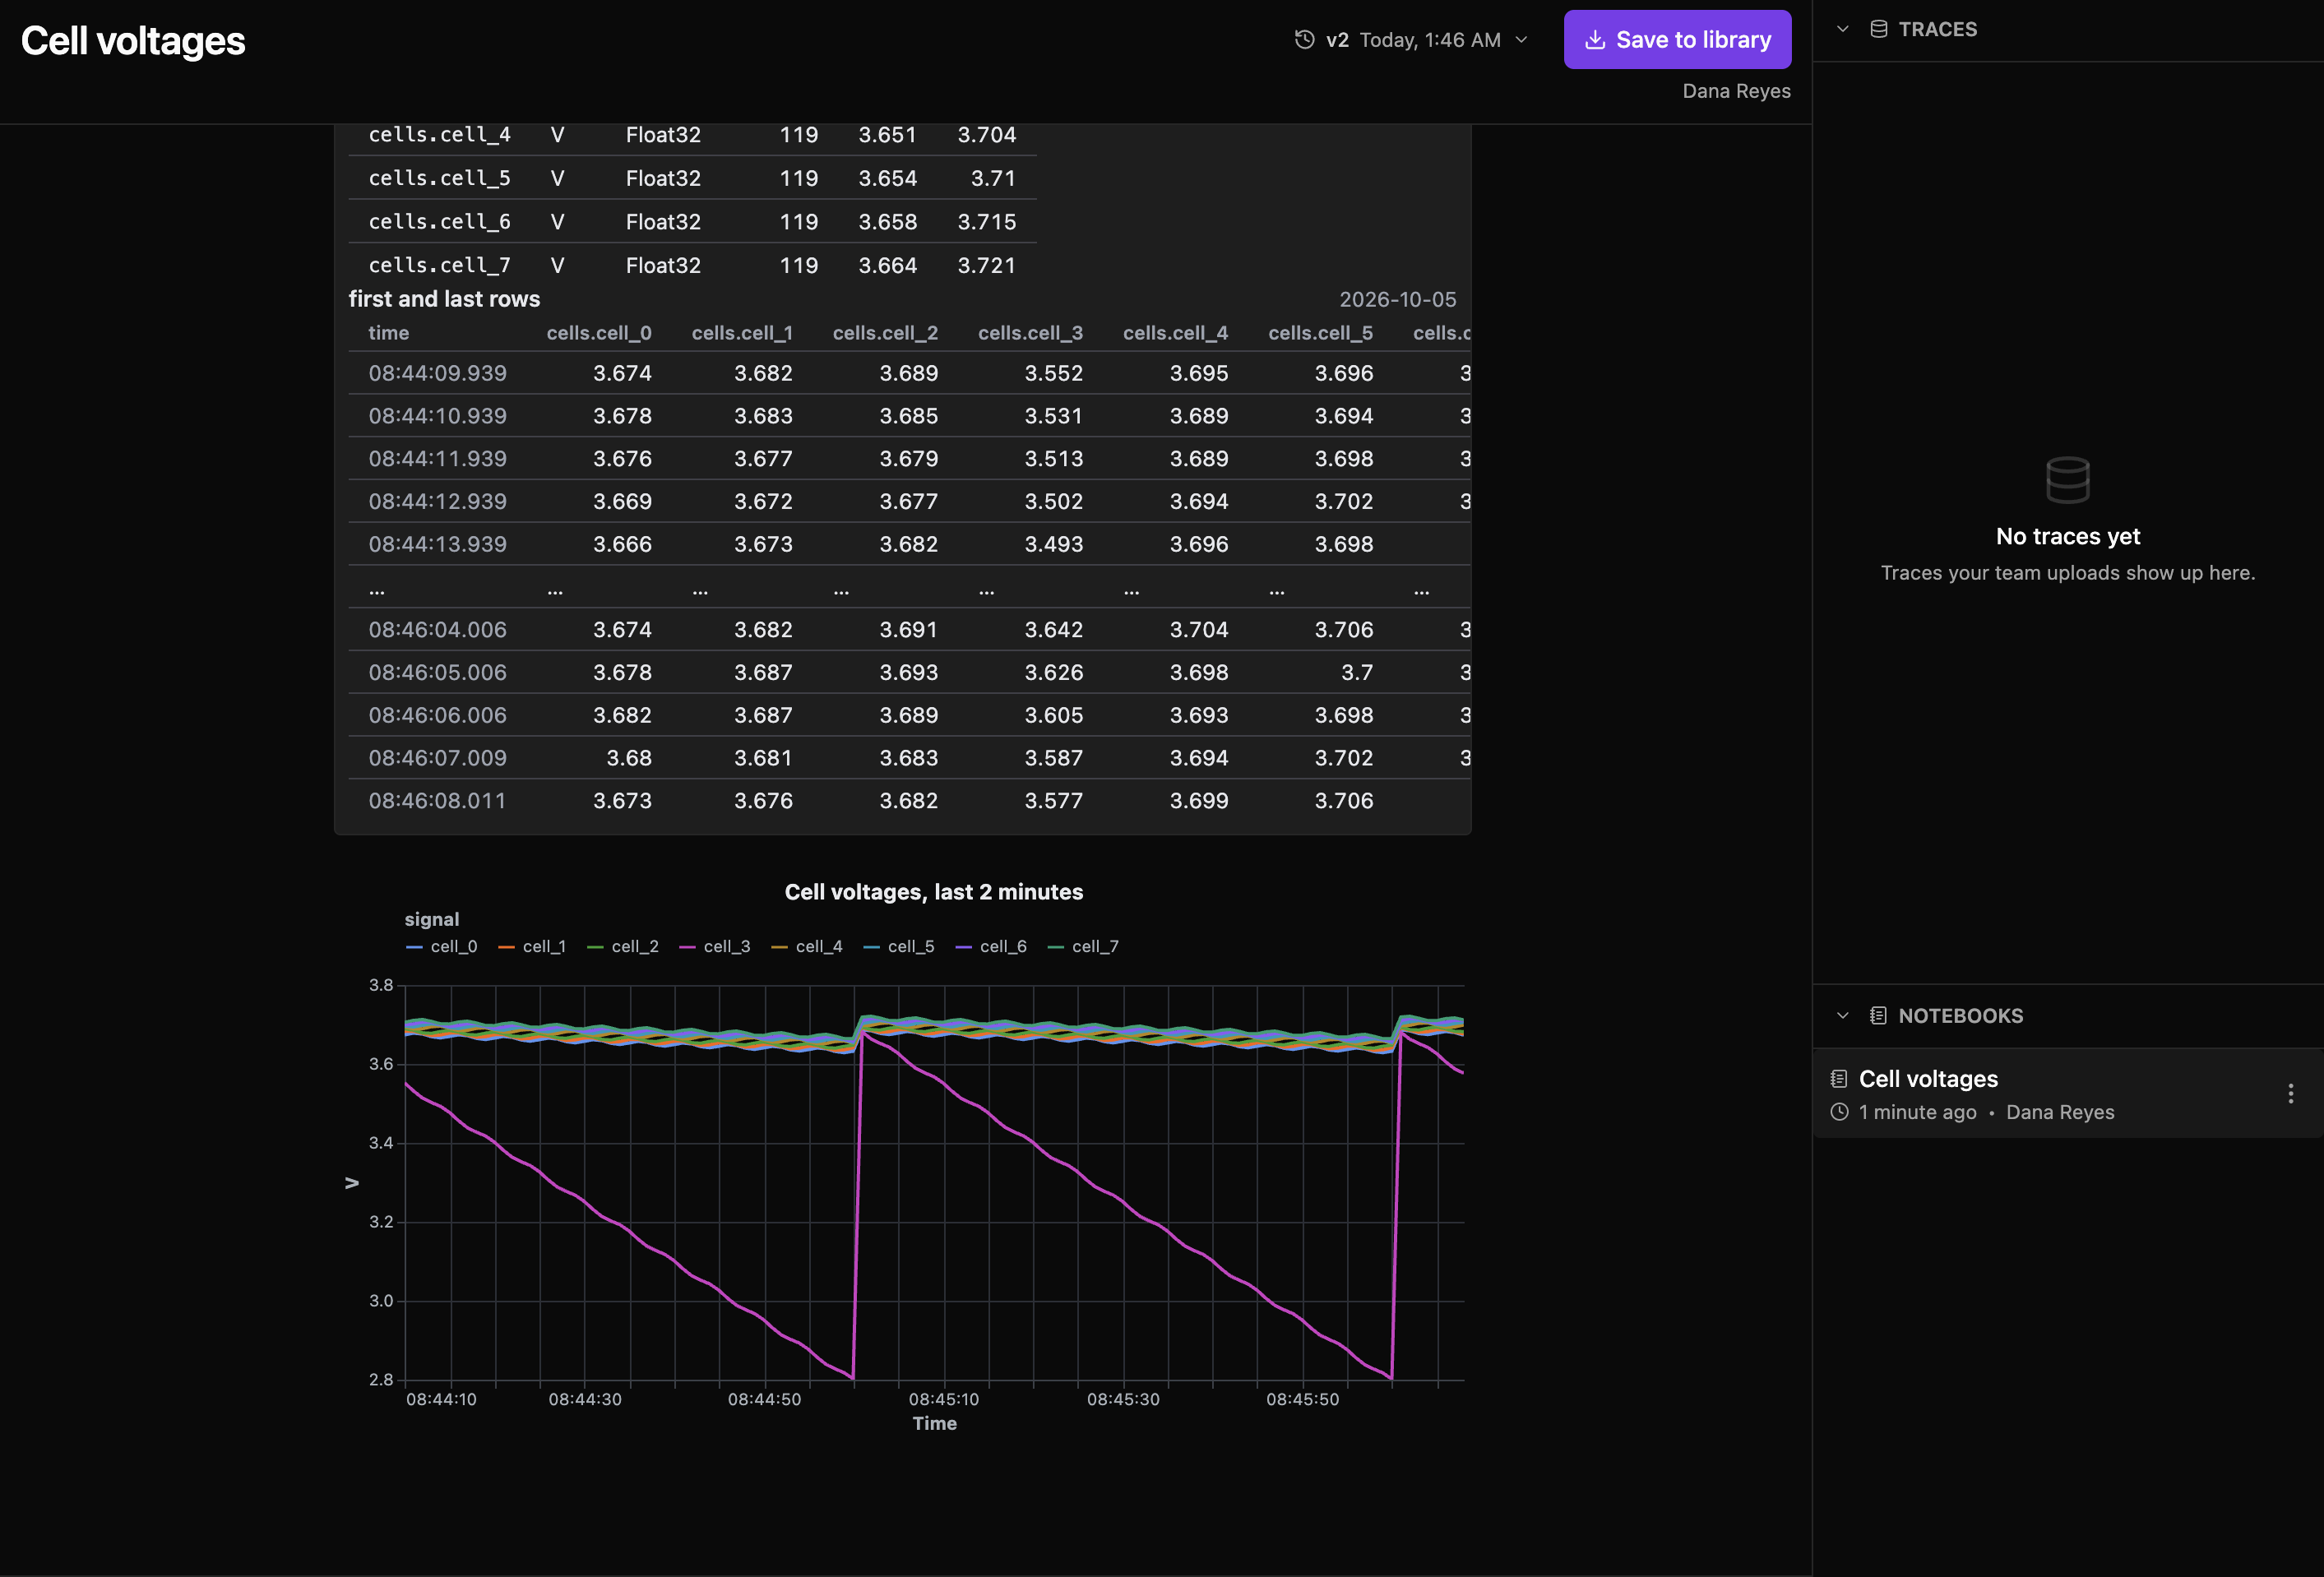Select the cells.cell_3 column header
The width and height of the screenshot is (2324, 1577).
(x=1030, y=333)
